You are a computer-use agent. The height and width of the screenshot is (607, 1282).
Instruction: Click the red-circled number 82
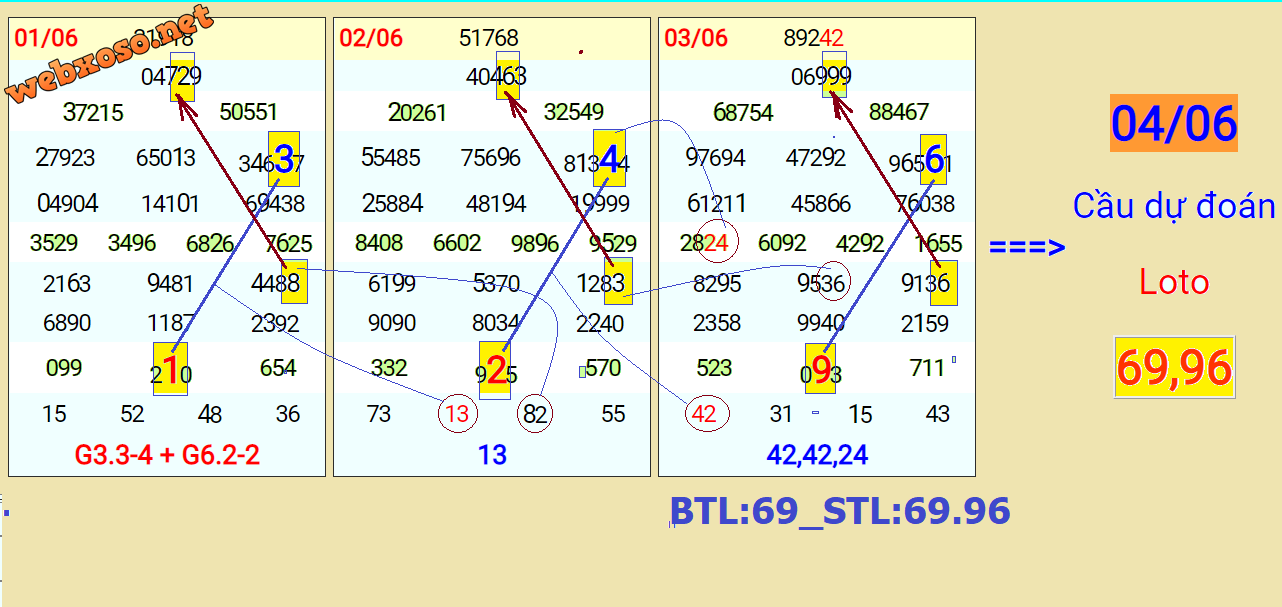[535, 414]
